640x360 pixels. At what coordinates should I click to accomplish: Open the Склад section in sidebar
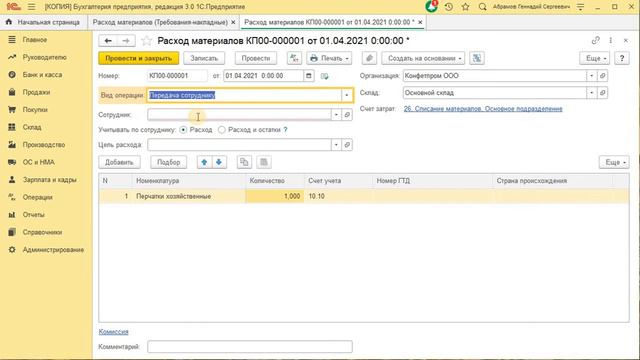(x=32, y=127)
